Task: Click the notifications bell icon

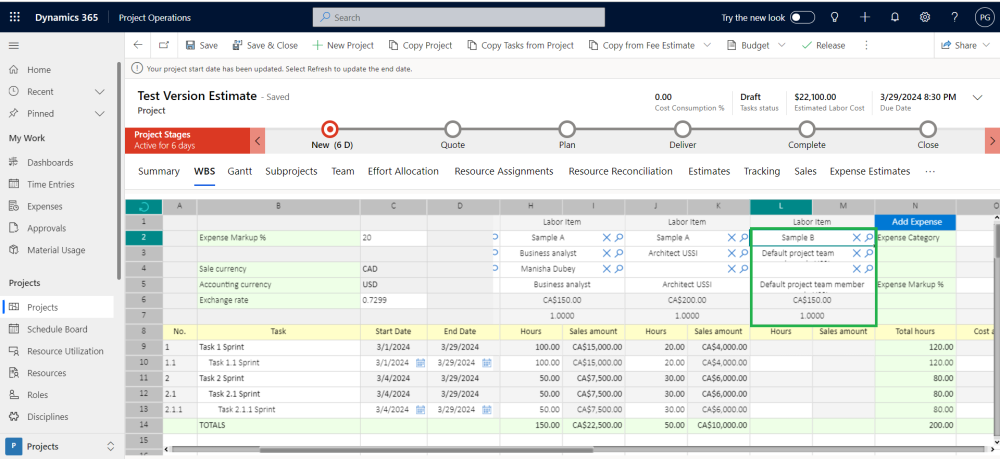Action: click(x=895, y=17)
